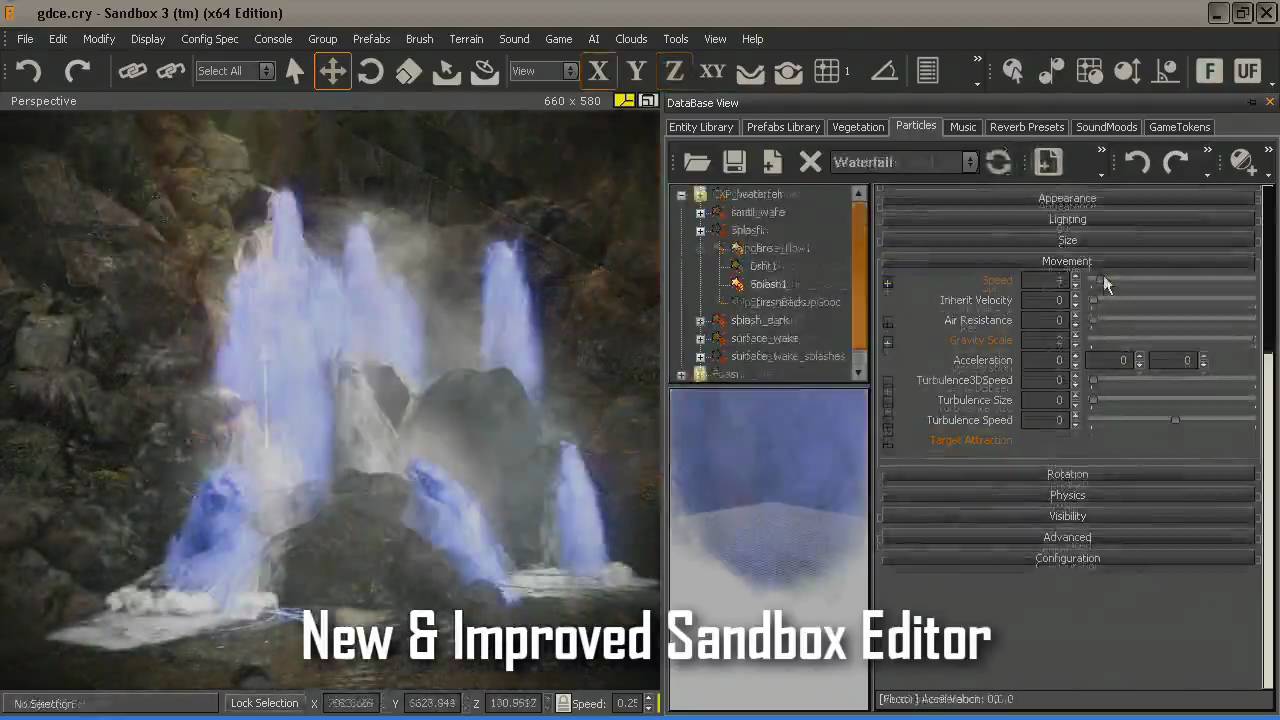Click the Unlink objects broken chain icon
This screenshot has width=1280, height=720.
171,71
